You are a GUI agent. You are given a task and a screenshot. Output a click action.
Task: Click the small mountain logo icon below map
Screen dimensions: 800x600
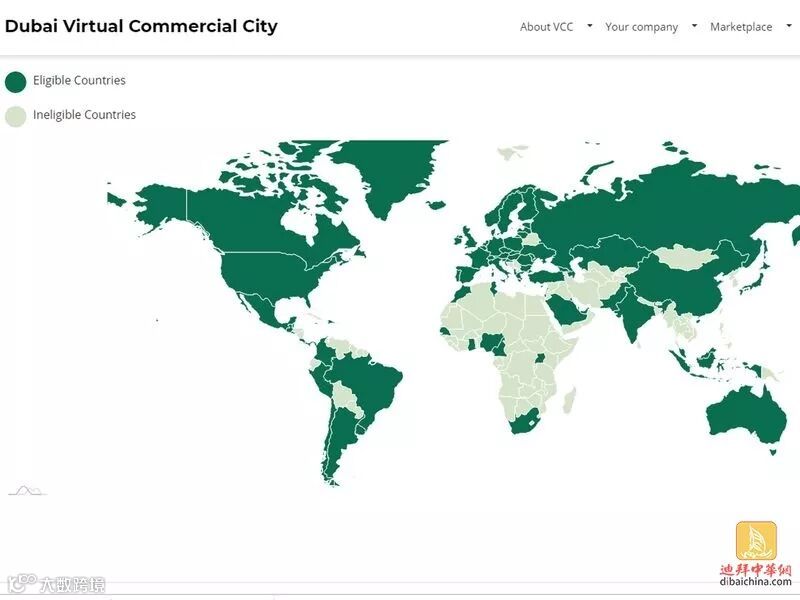click(x=28, y=491)
